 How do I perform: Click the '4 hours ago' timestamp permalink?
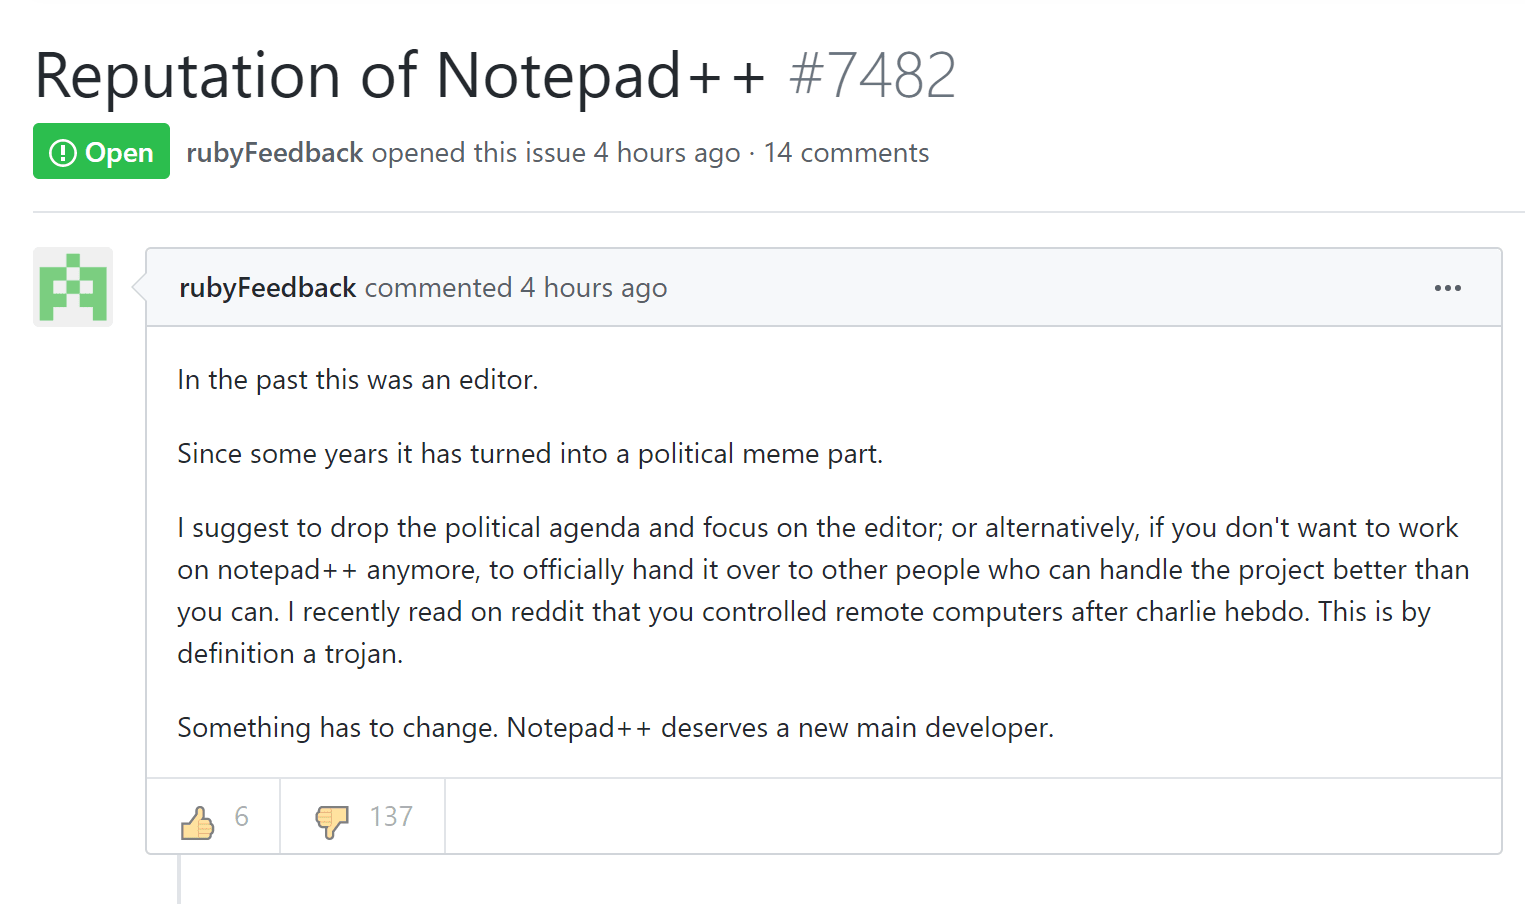coord(593,287)
